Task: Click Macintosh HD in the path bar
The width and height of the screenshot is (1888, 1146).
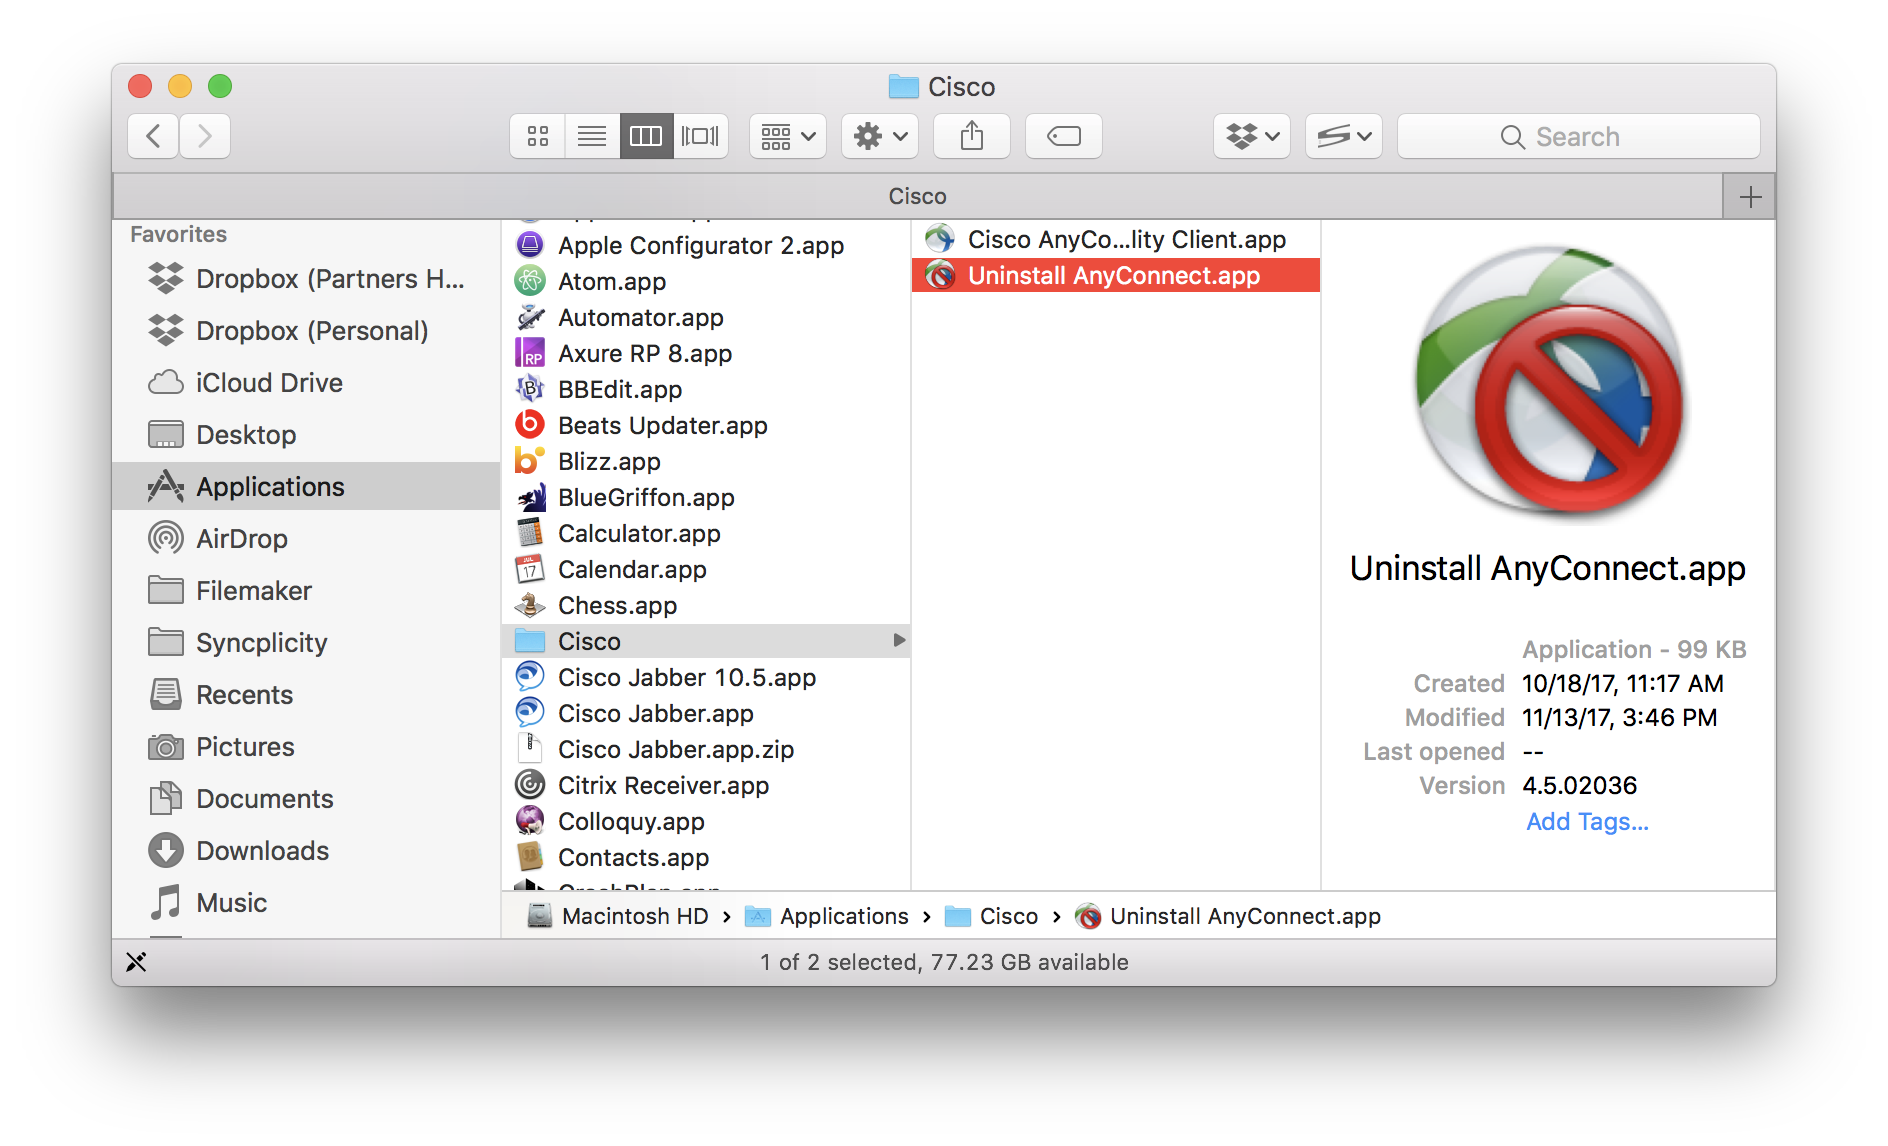Action: point(619,916)
